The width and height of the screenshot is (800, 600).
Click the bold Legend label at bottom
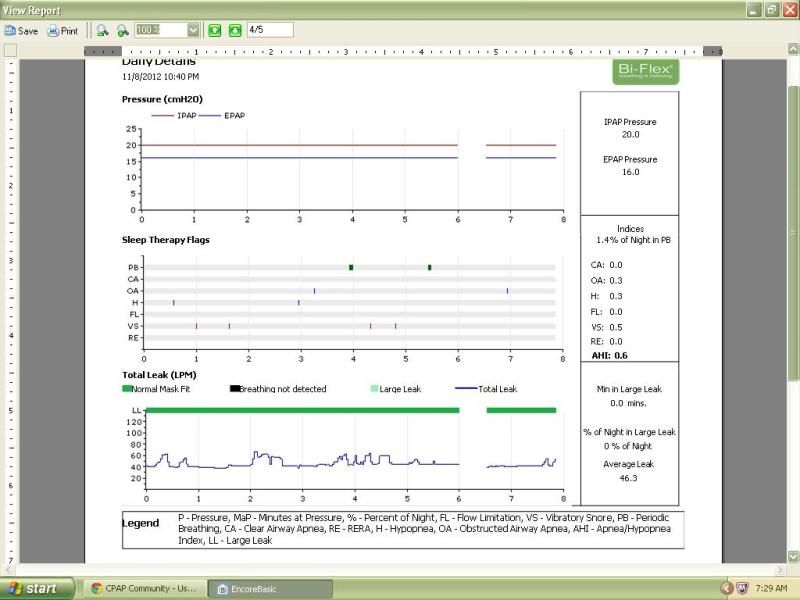click(x=140, y=523)
